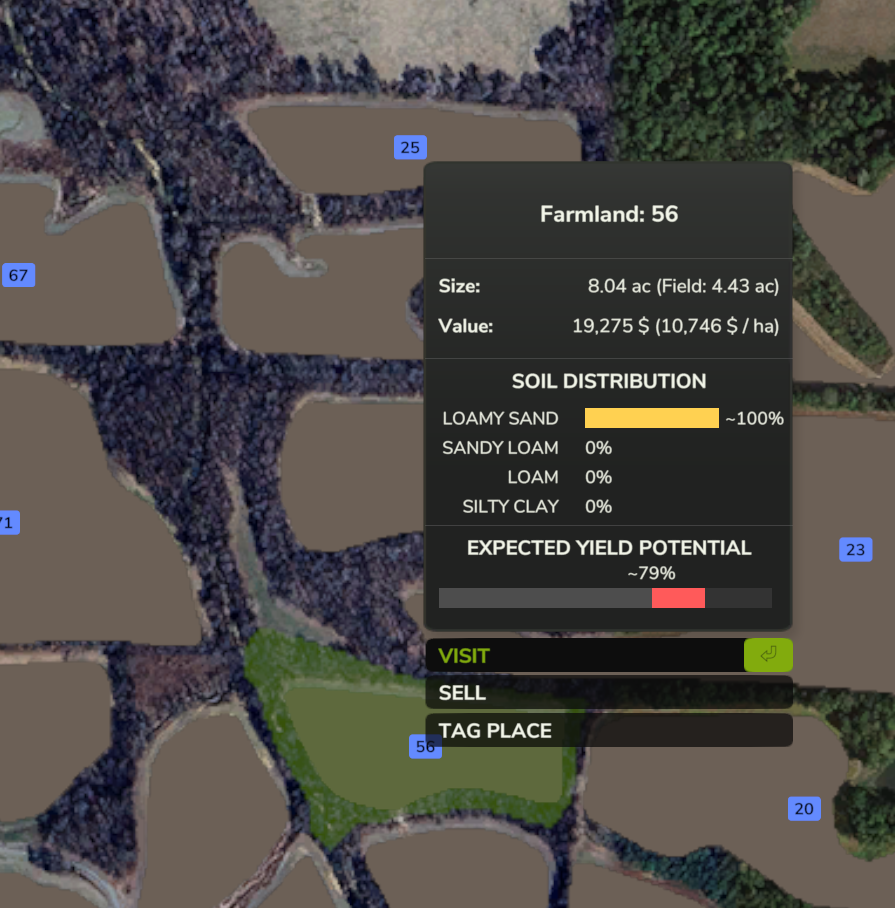Click the farmland 67 map marker
The image size is (895, 908).
coord(18,275)
